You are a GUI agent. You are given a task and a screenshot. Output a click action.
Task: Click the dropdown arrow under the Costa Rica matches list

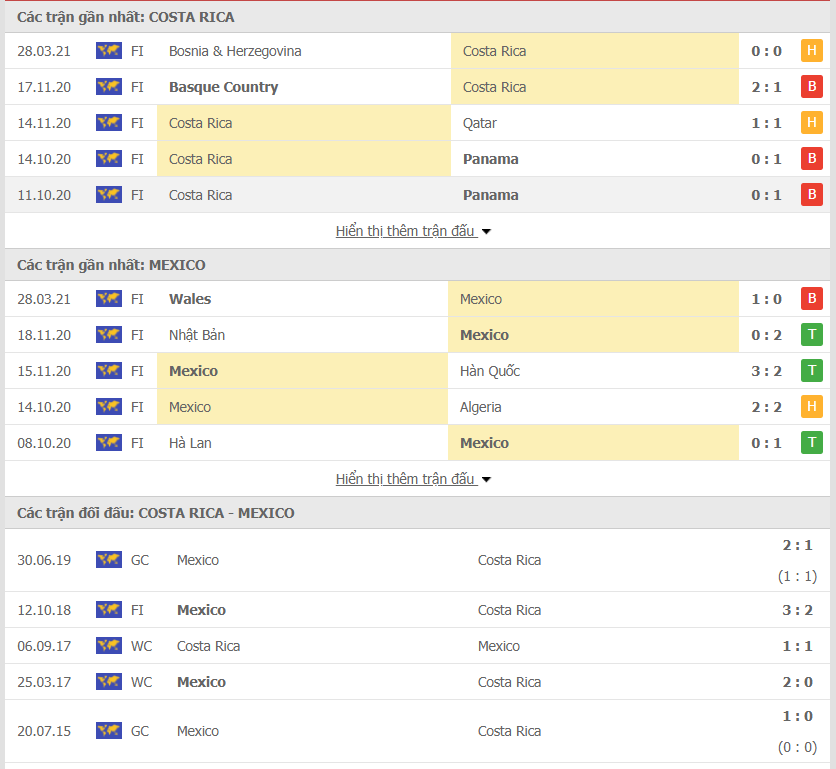(487, 232)
